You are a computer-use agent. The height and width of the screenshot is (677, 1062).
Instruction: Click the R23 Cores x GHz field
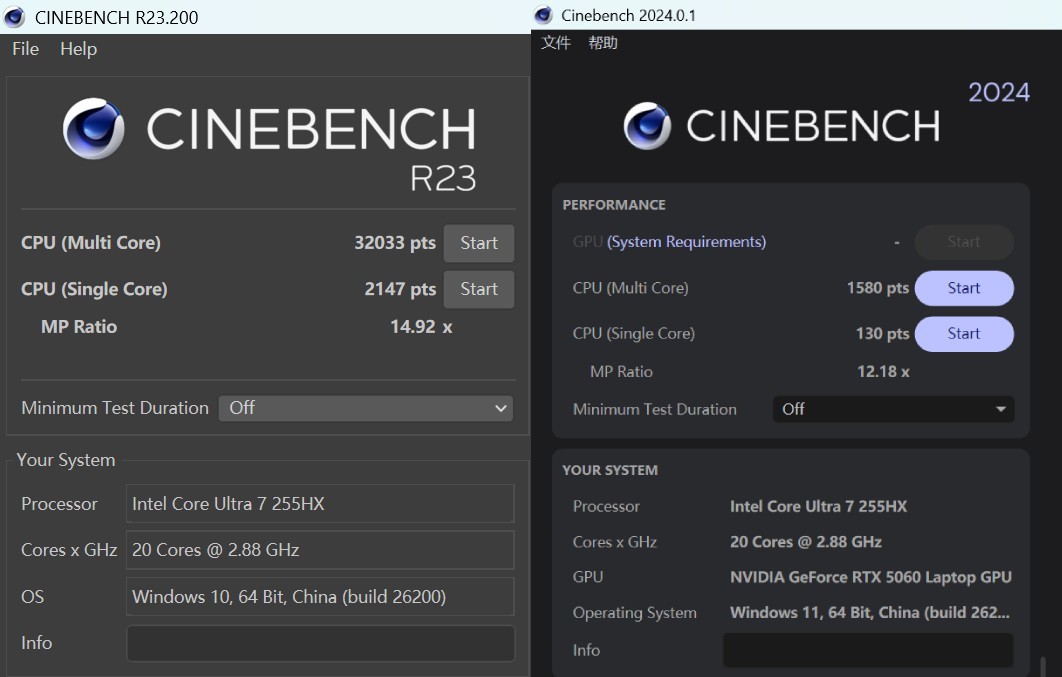pos(320,550)
